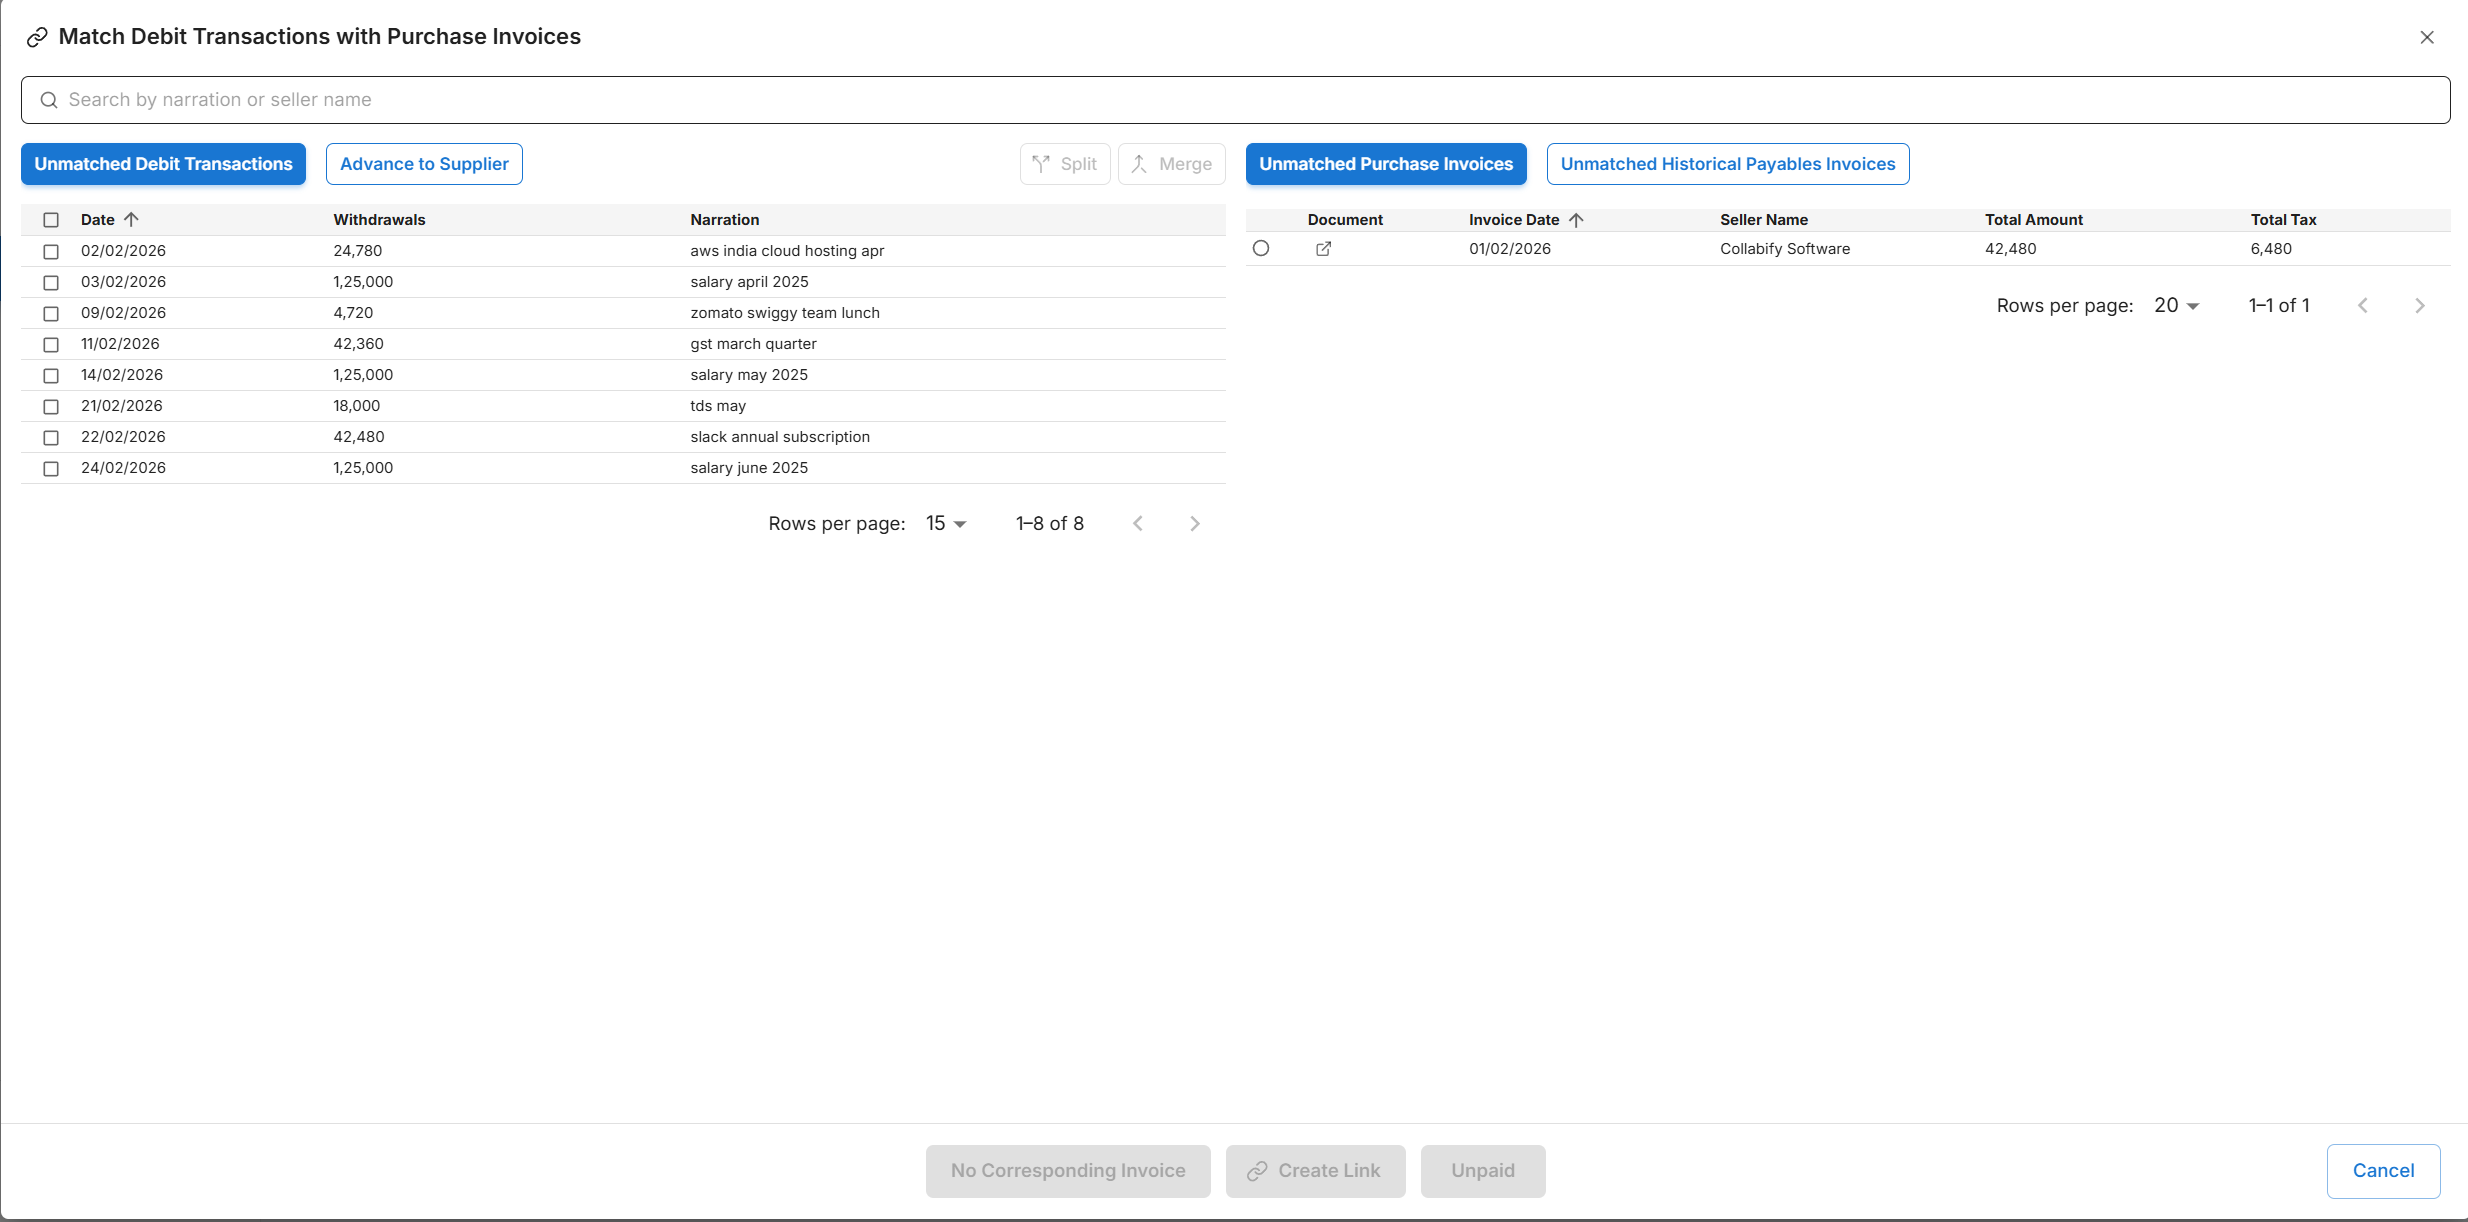
Task: Open rows per page dropdown showing 15
Action: pyautogui.click(x=946, y=524)
